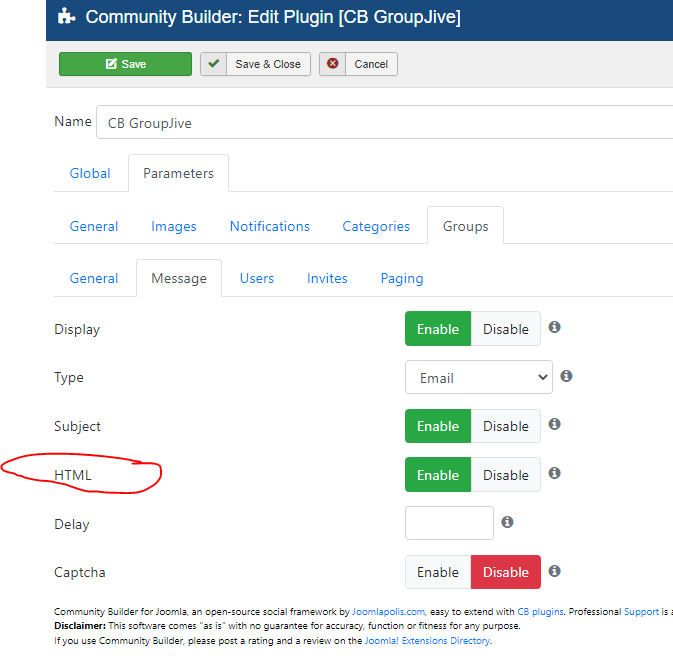The height and width of the screenshot is (661, 673).
Task: Show info tooltip for Delay setting
Action: (x=507, y=522)
